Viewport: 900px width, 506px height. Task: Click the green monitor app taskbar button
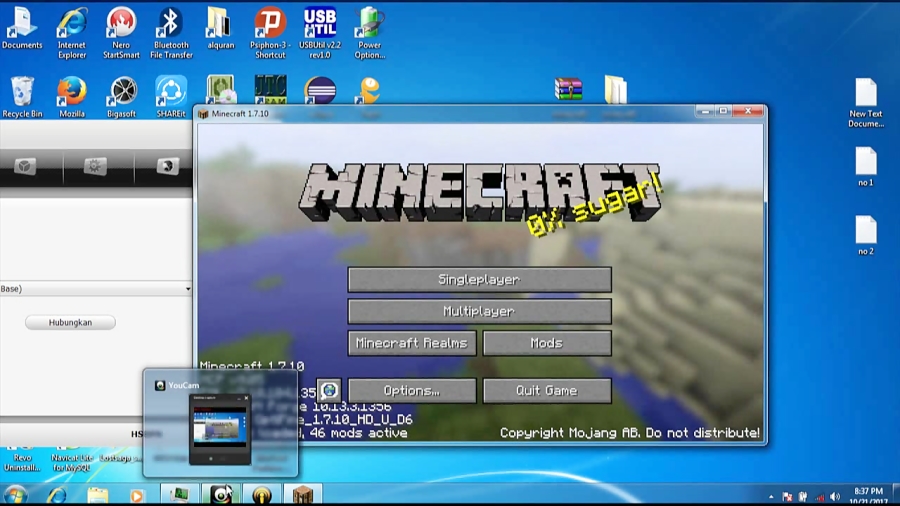[x=180, y=494]
